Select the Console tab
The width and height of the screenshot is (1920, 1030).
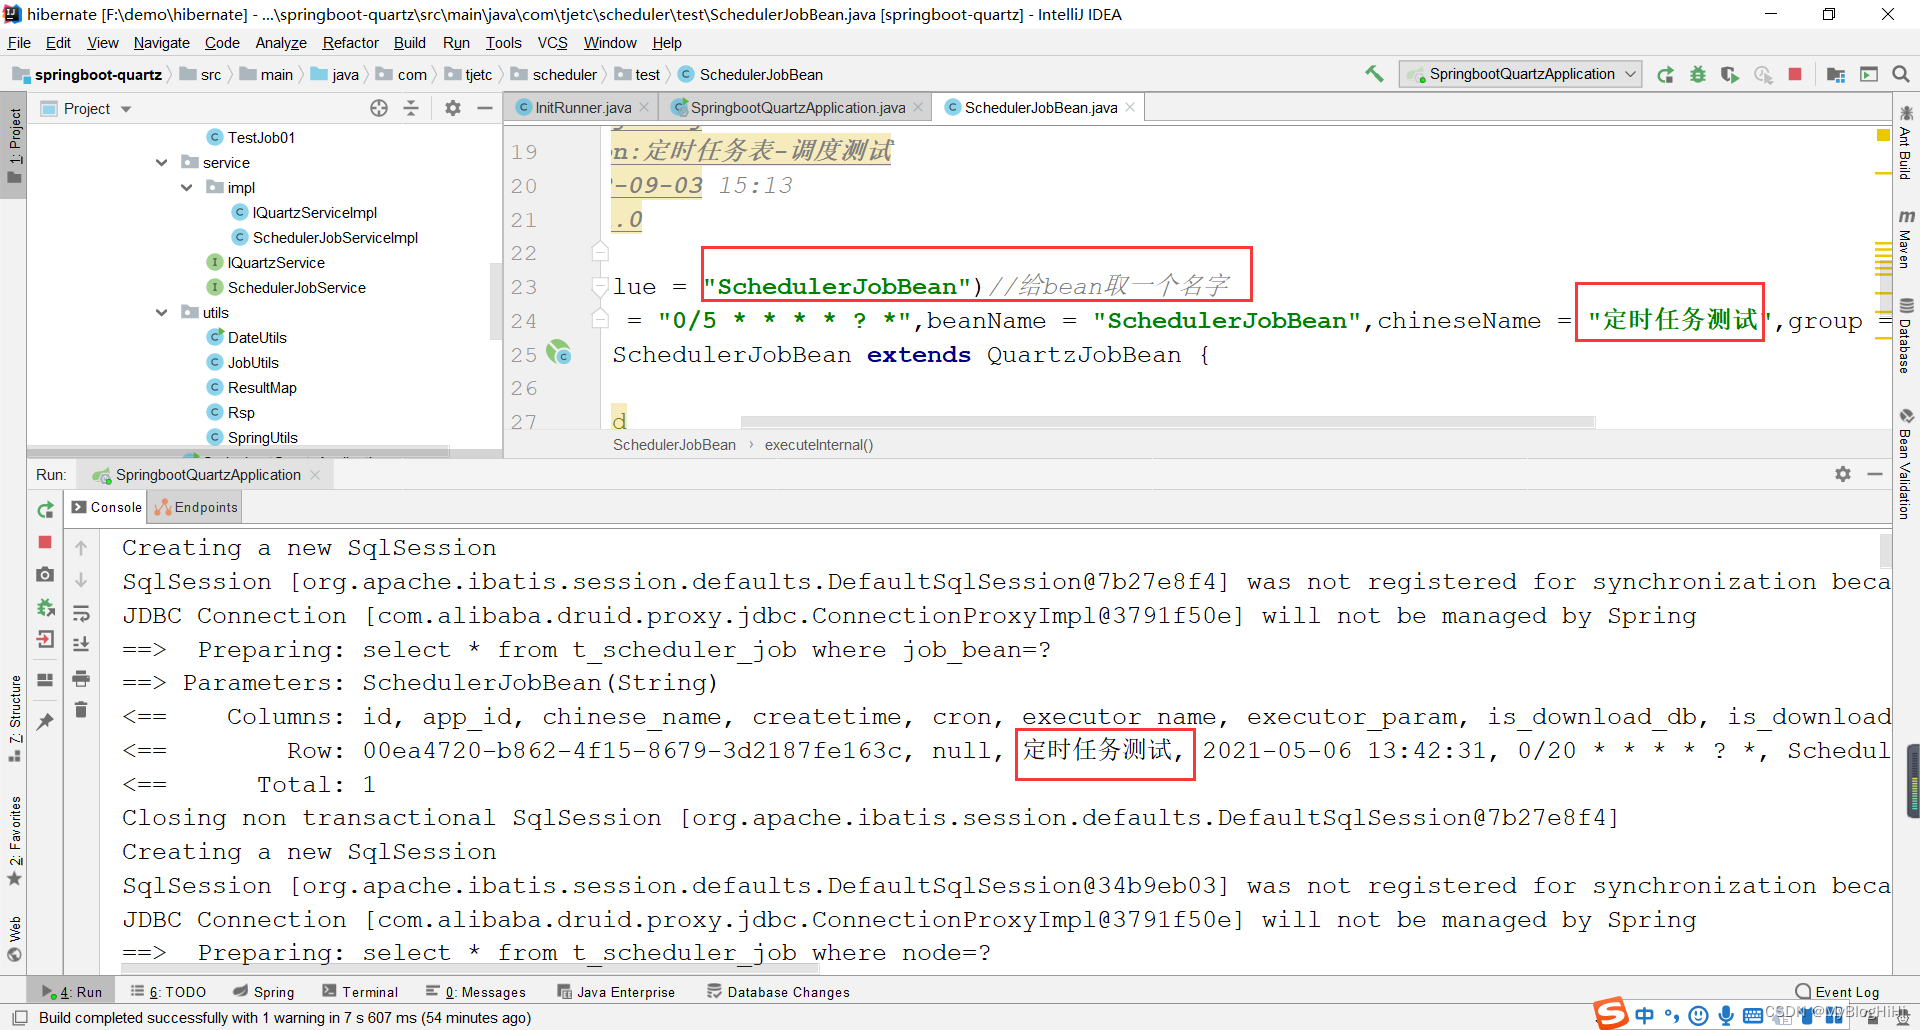[107, 507]
